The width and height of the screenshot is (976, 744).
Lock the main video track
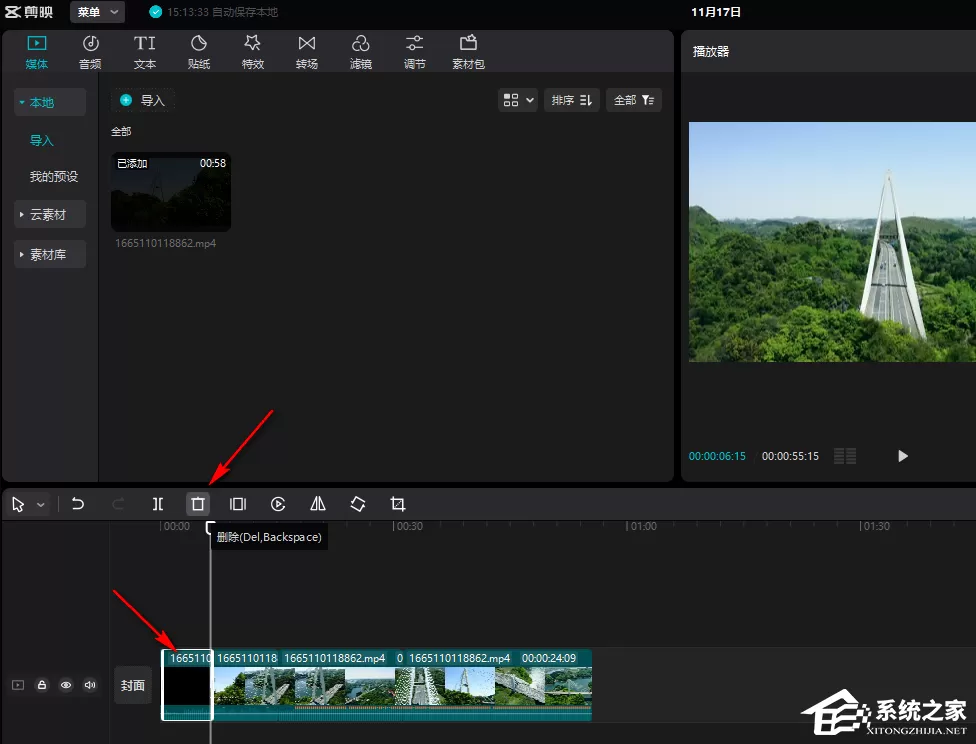[42, 685]
